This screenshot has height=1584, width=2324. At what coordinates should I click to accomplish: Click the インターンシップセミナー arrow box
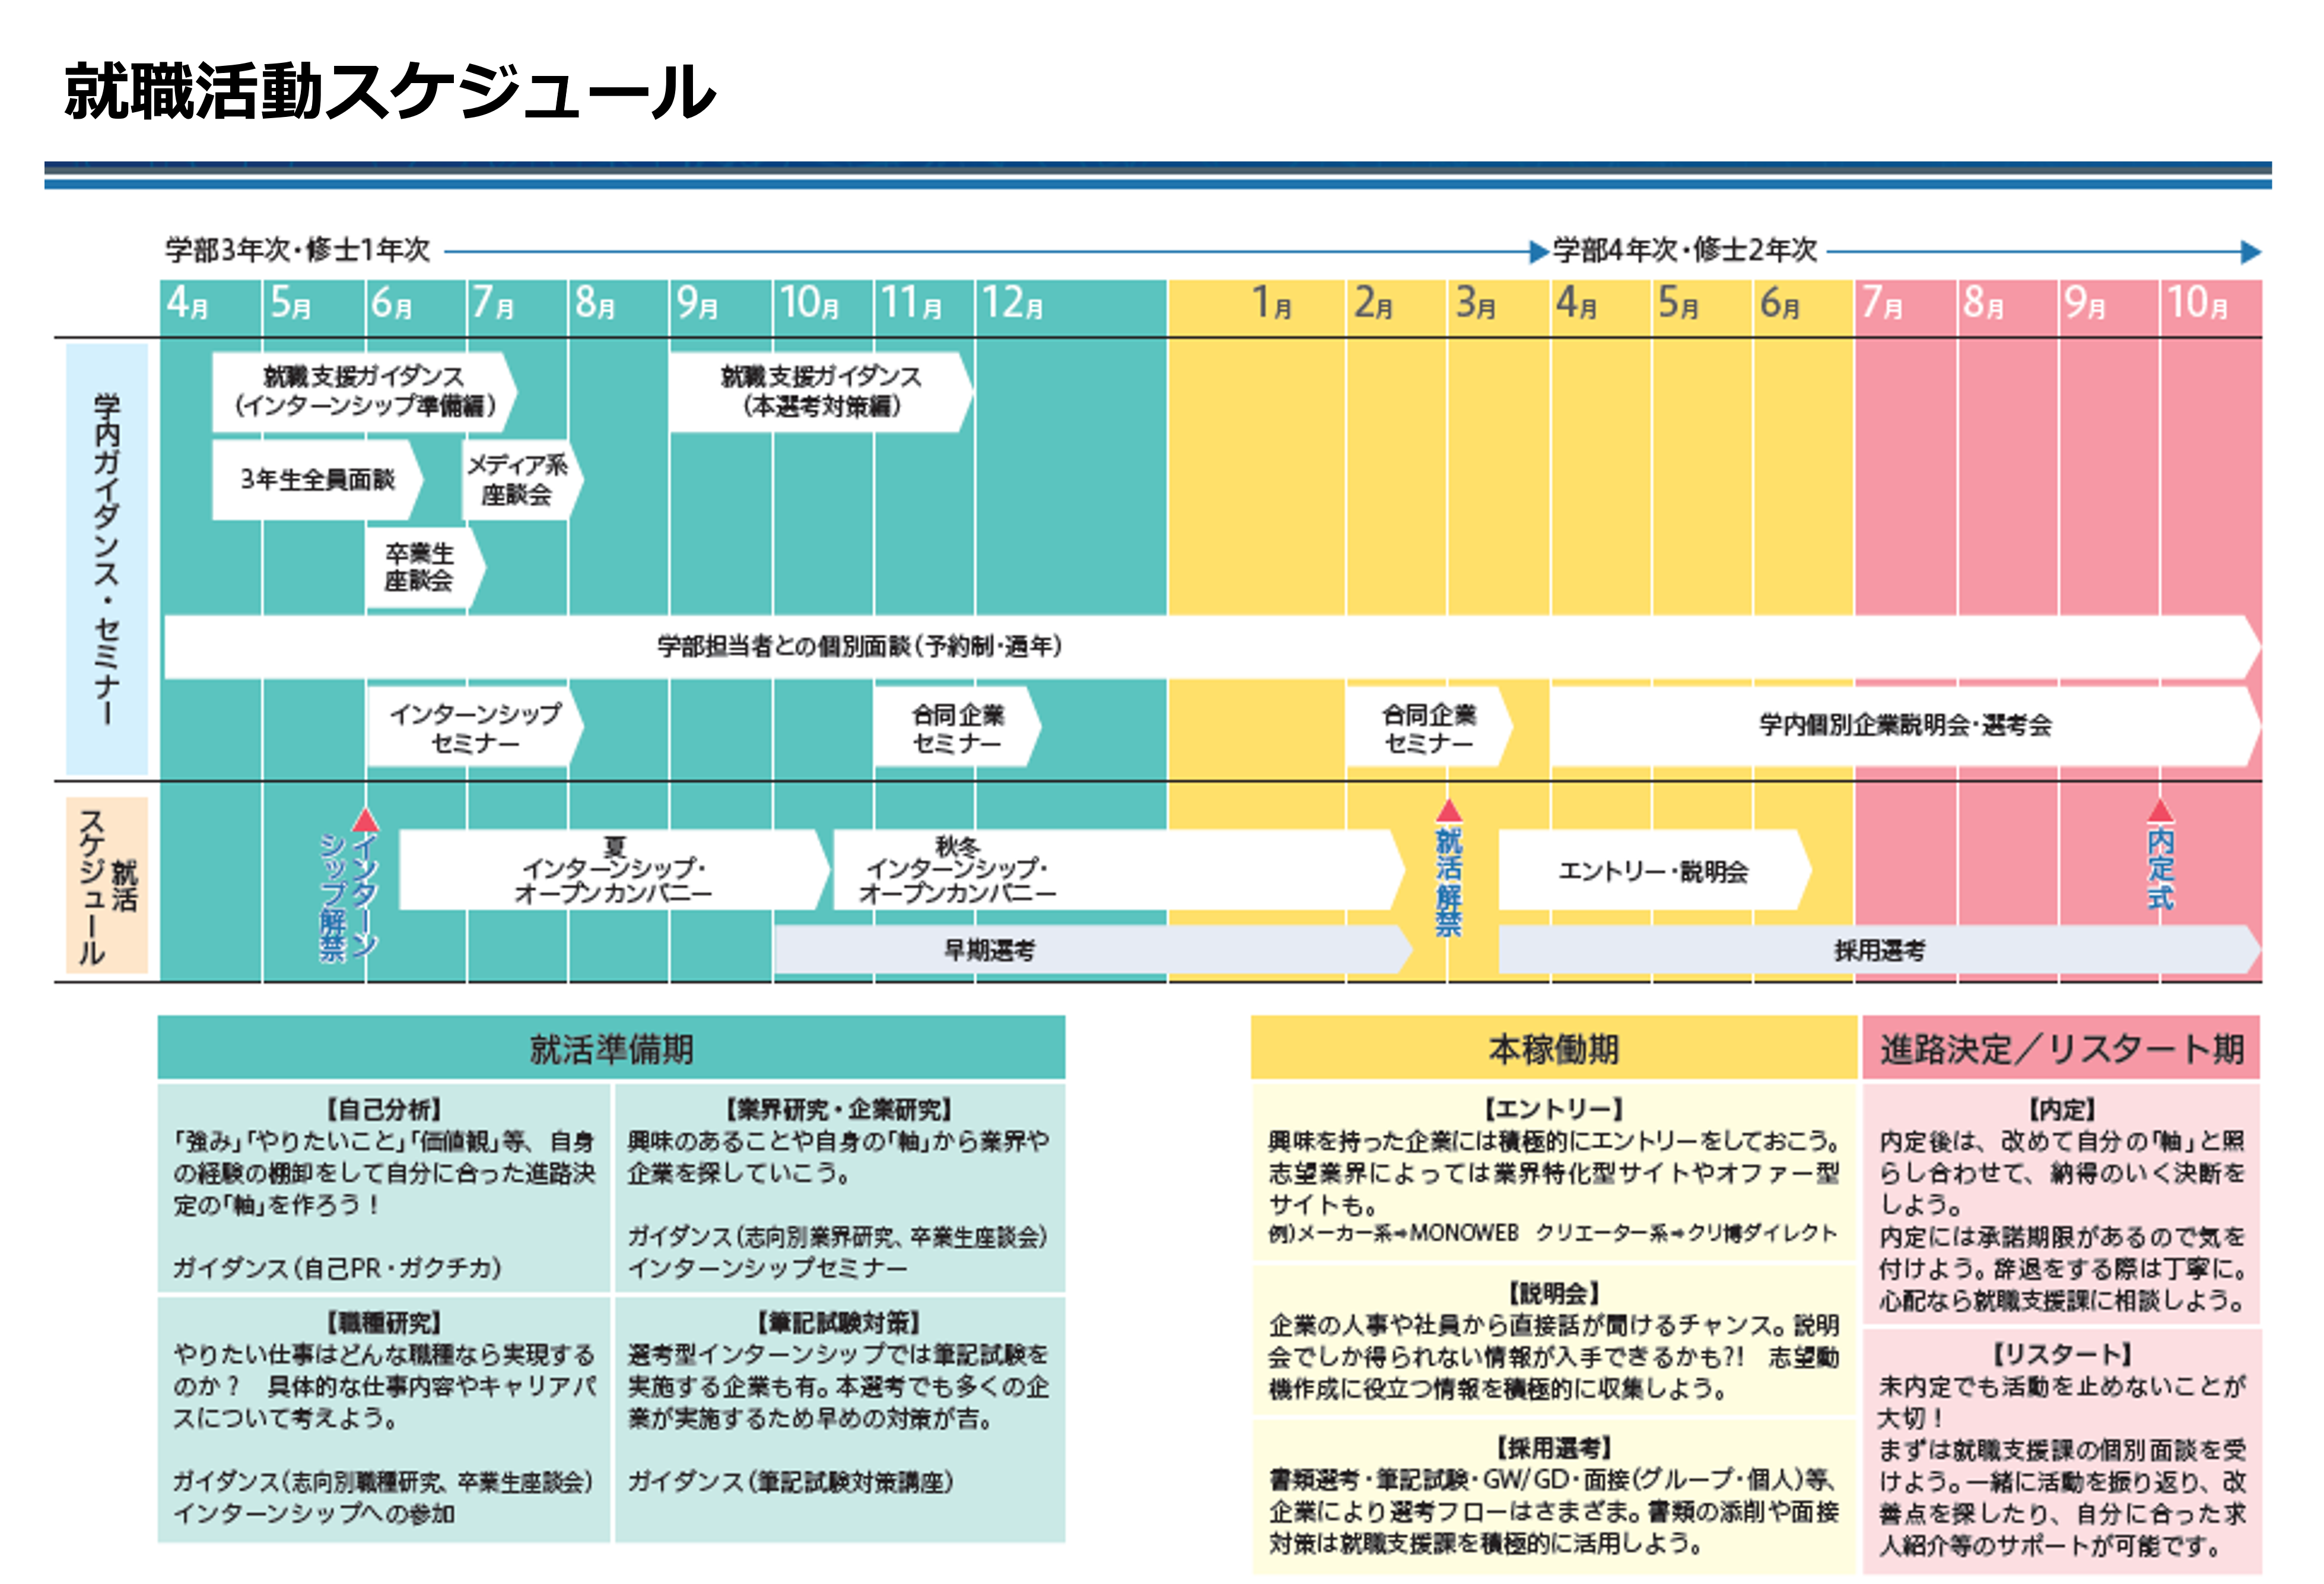coord(475,728)
